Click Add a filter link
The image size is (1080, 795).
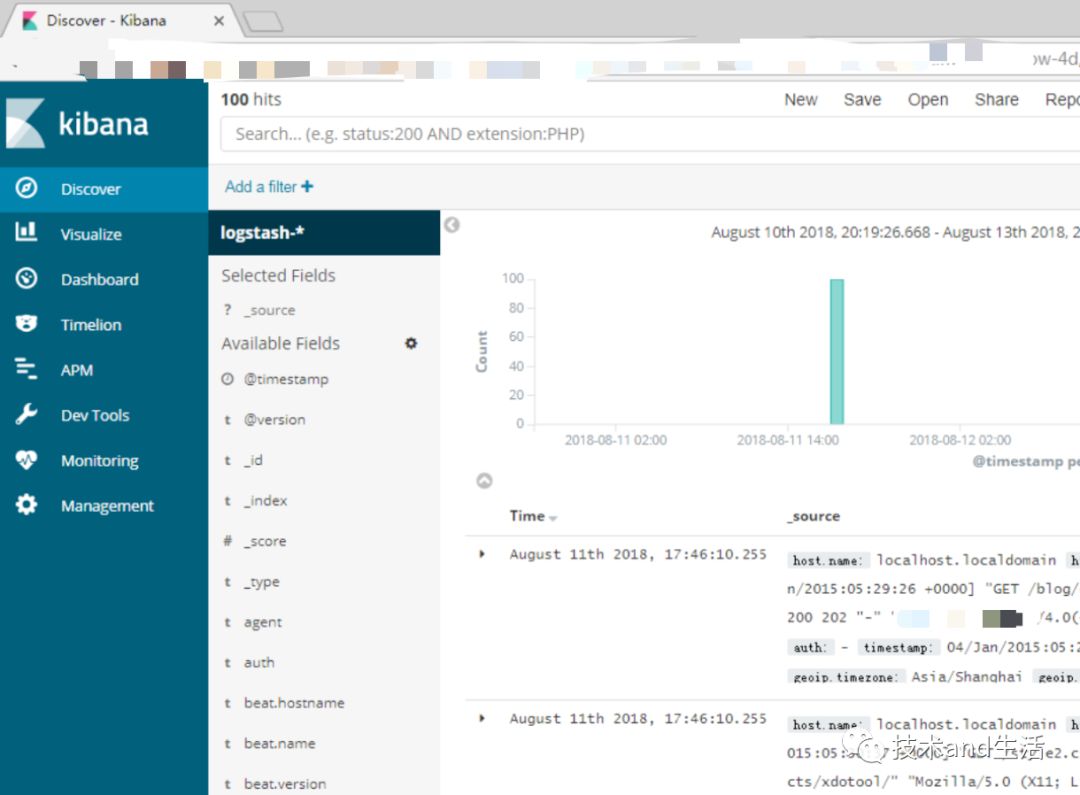coord(269,187)
